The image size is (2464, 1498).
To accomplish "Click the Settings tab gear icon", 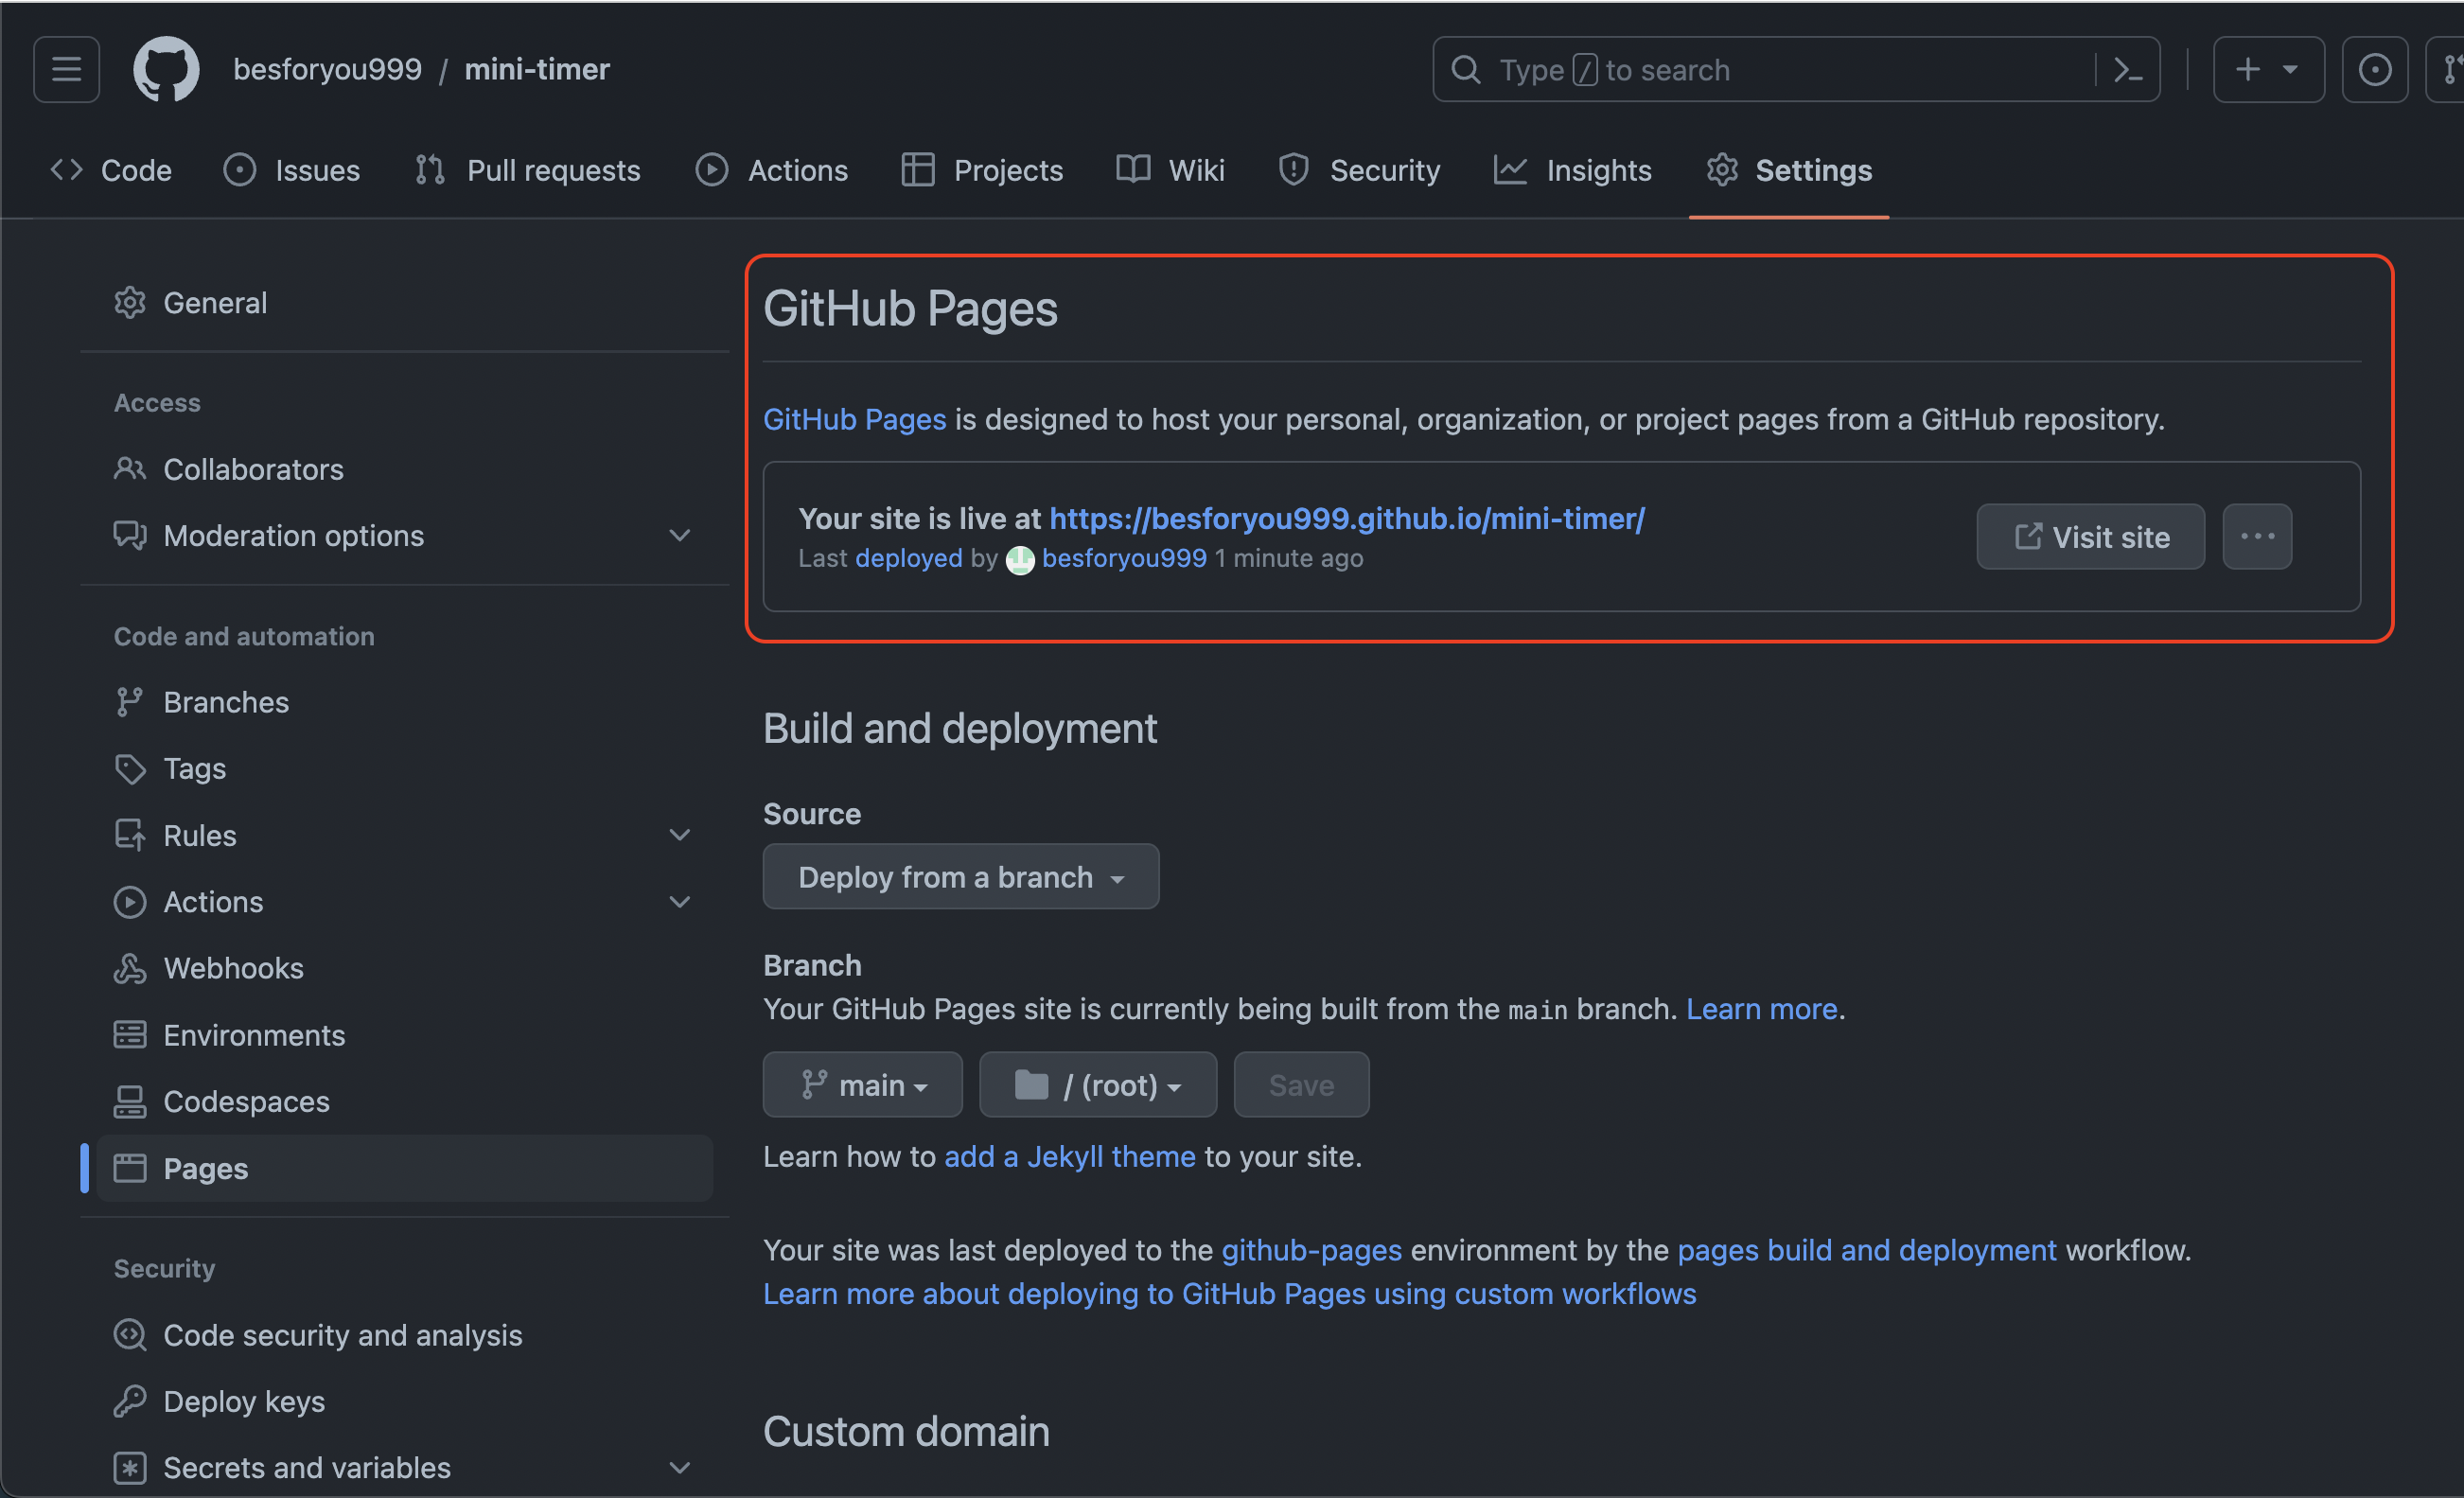I will pyautogui.click(x=1722, y=170).
